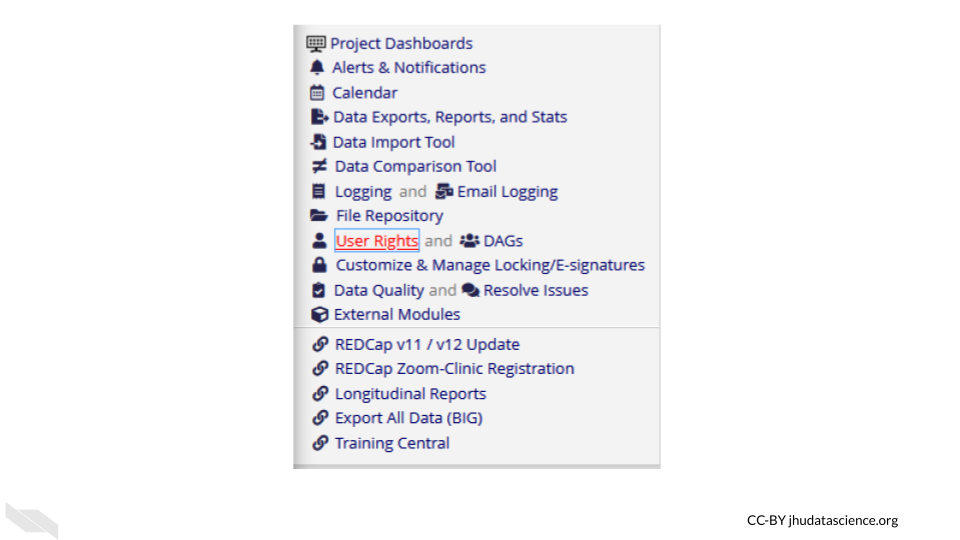Open the Data Comparison Tool
This screenshot has height=540, width=960.
415,166
